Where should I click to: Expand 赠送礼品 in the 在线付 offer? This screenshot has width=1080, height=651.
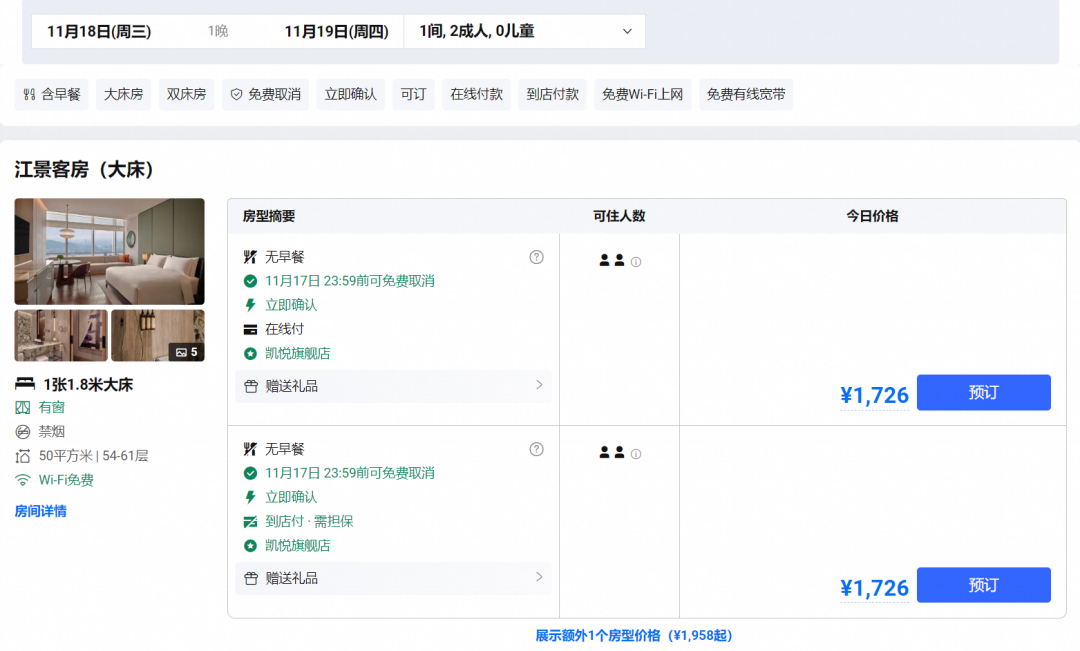pyautogui.click(x=393, y=386)
